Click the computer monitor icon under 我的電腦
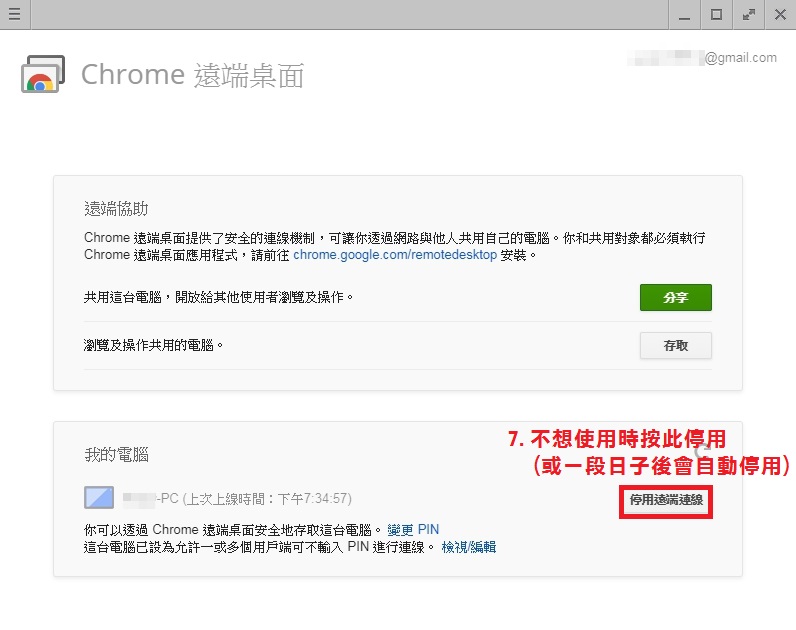Image resolution: width=796 pixels, height=630 pixels. coord(99,498)
